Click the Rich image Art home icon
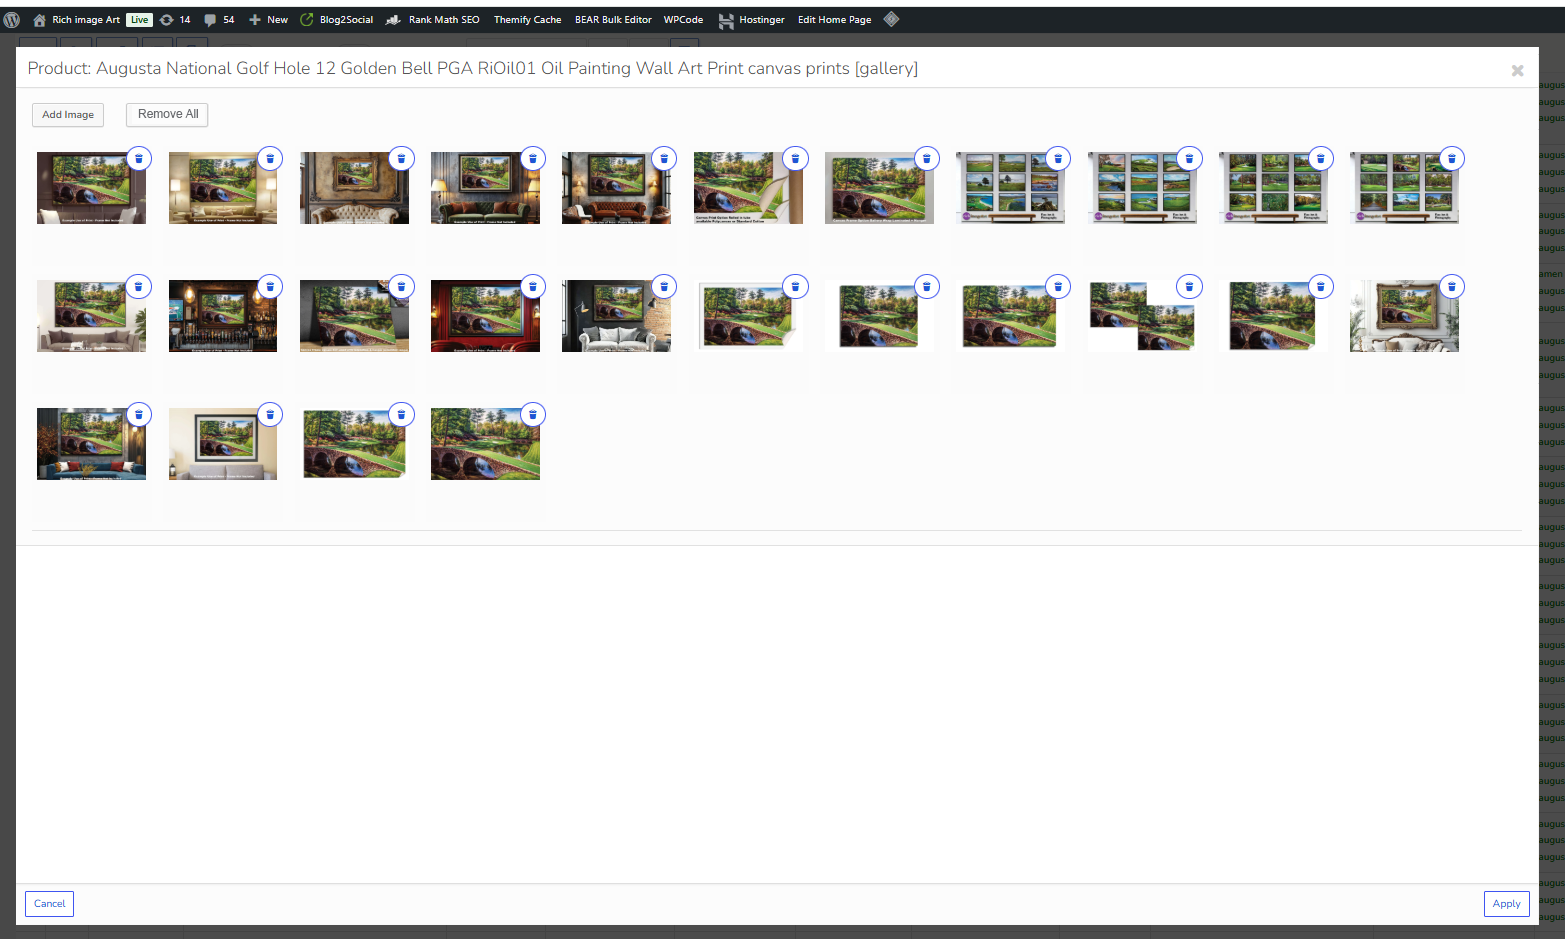1565x939 pixels. tap(40, 20)
